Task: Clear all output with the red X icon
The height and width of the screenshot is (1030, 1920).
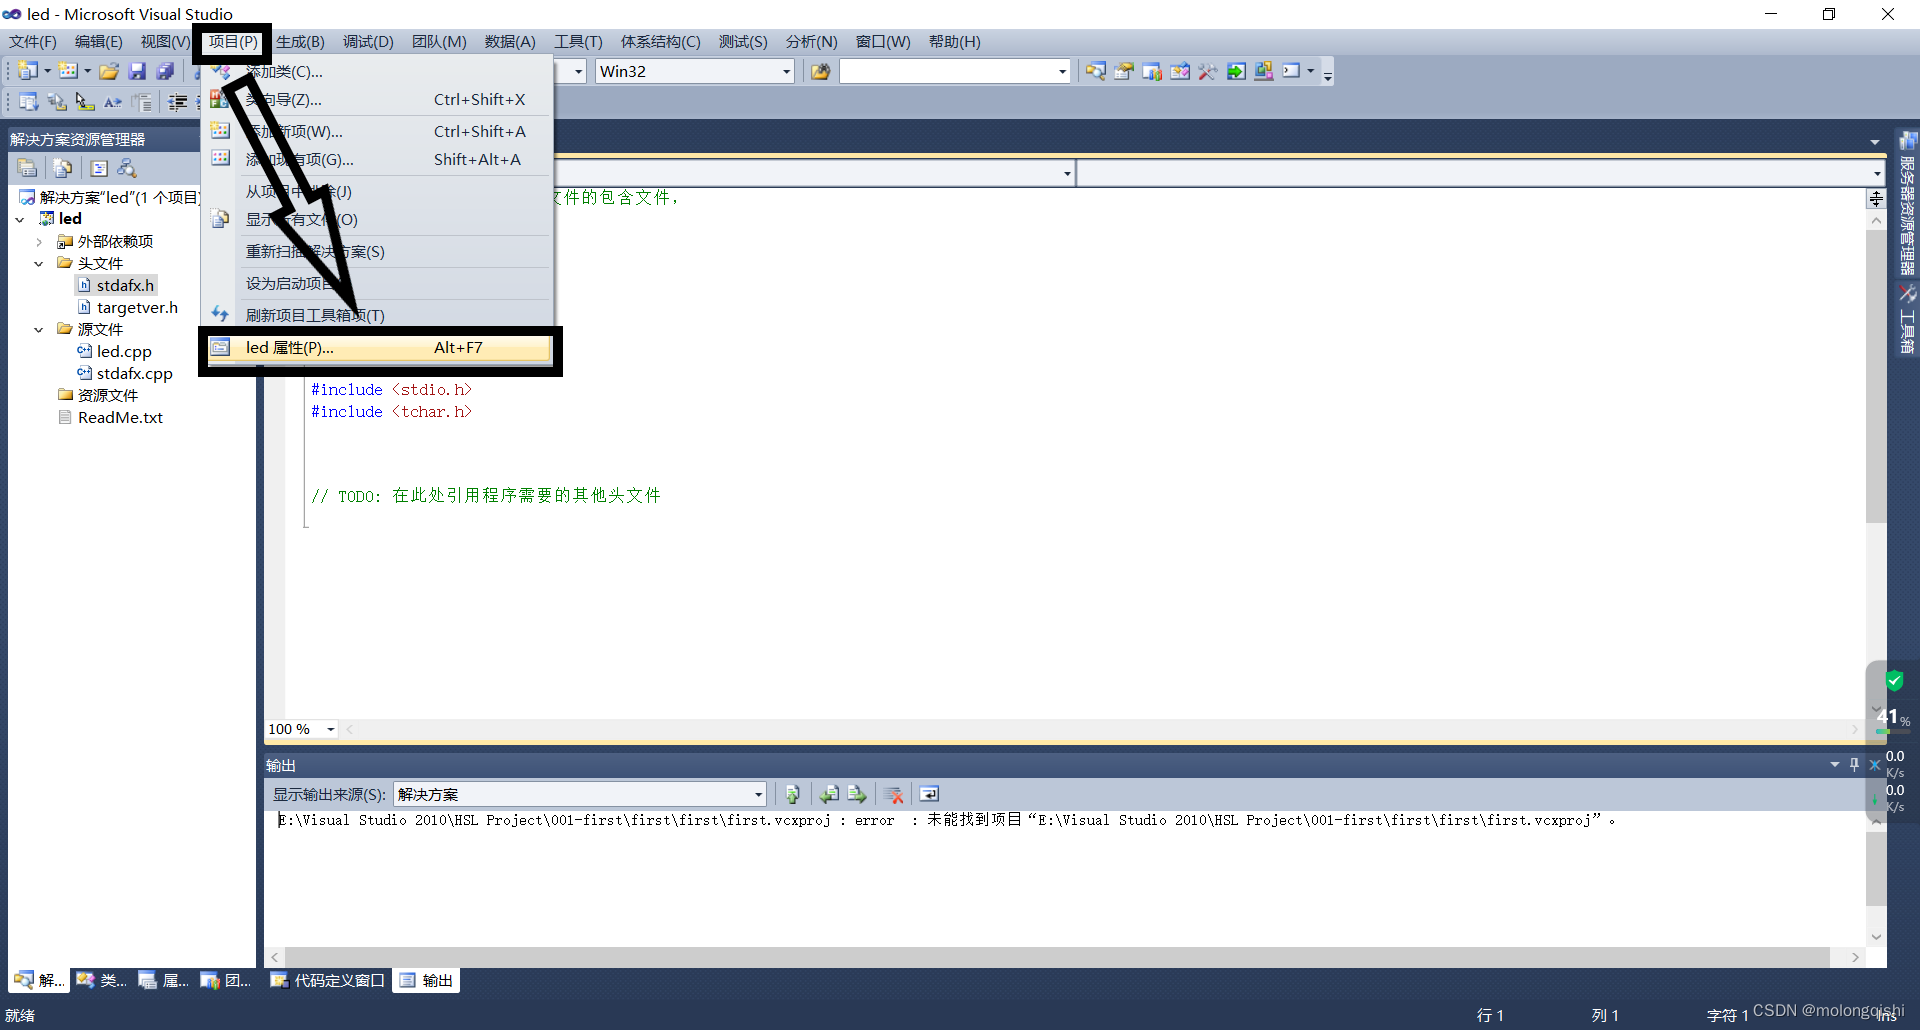Action: pyautogui.click(x=894, y=794)
